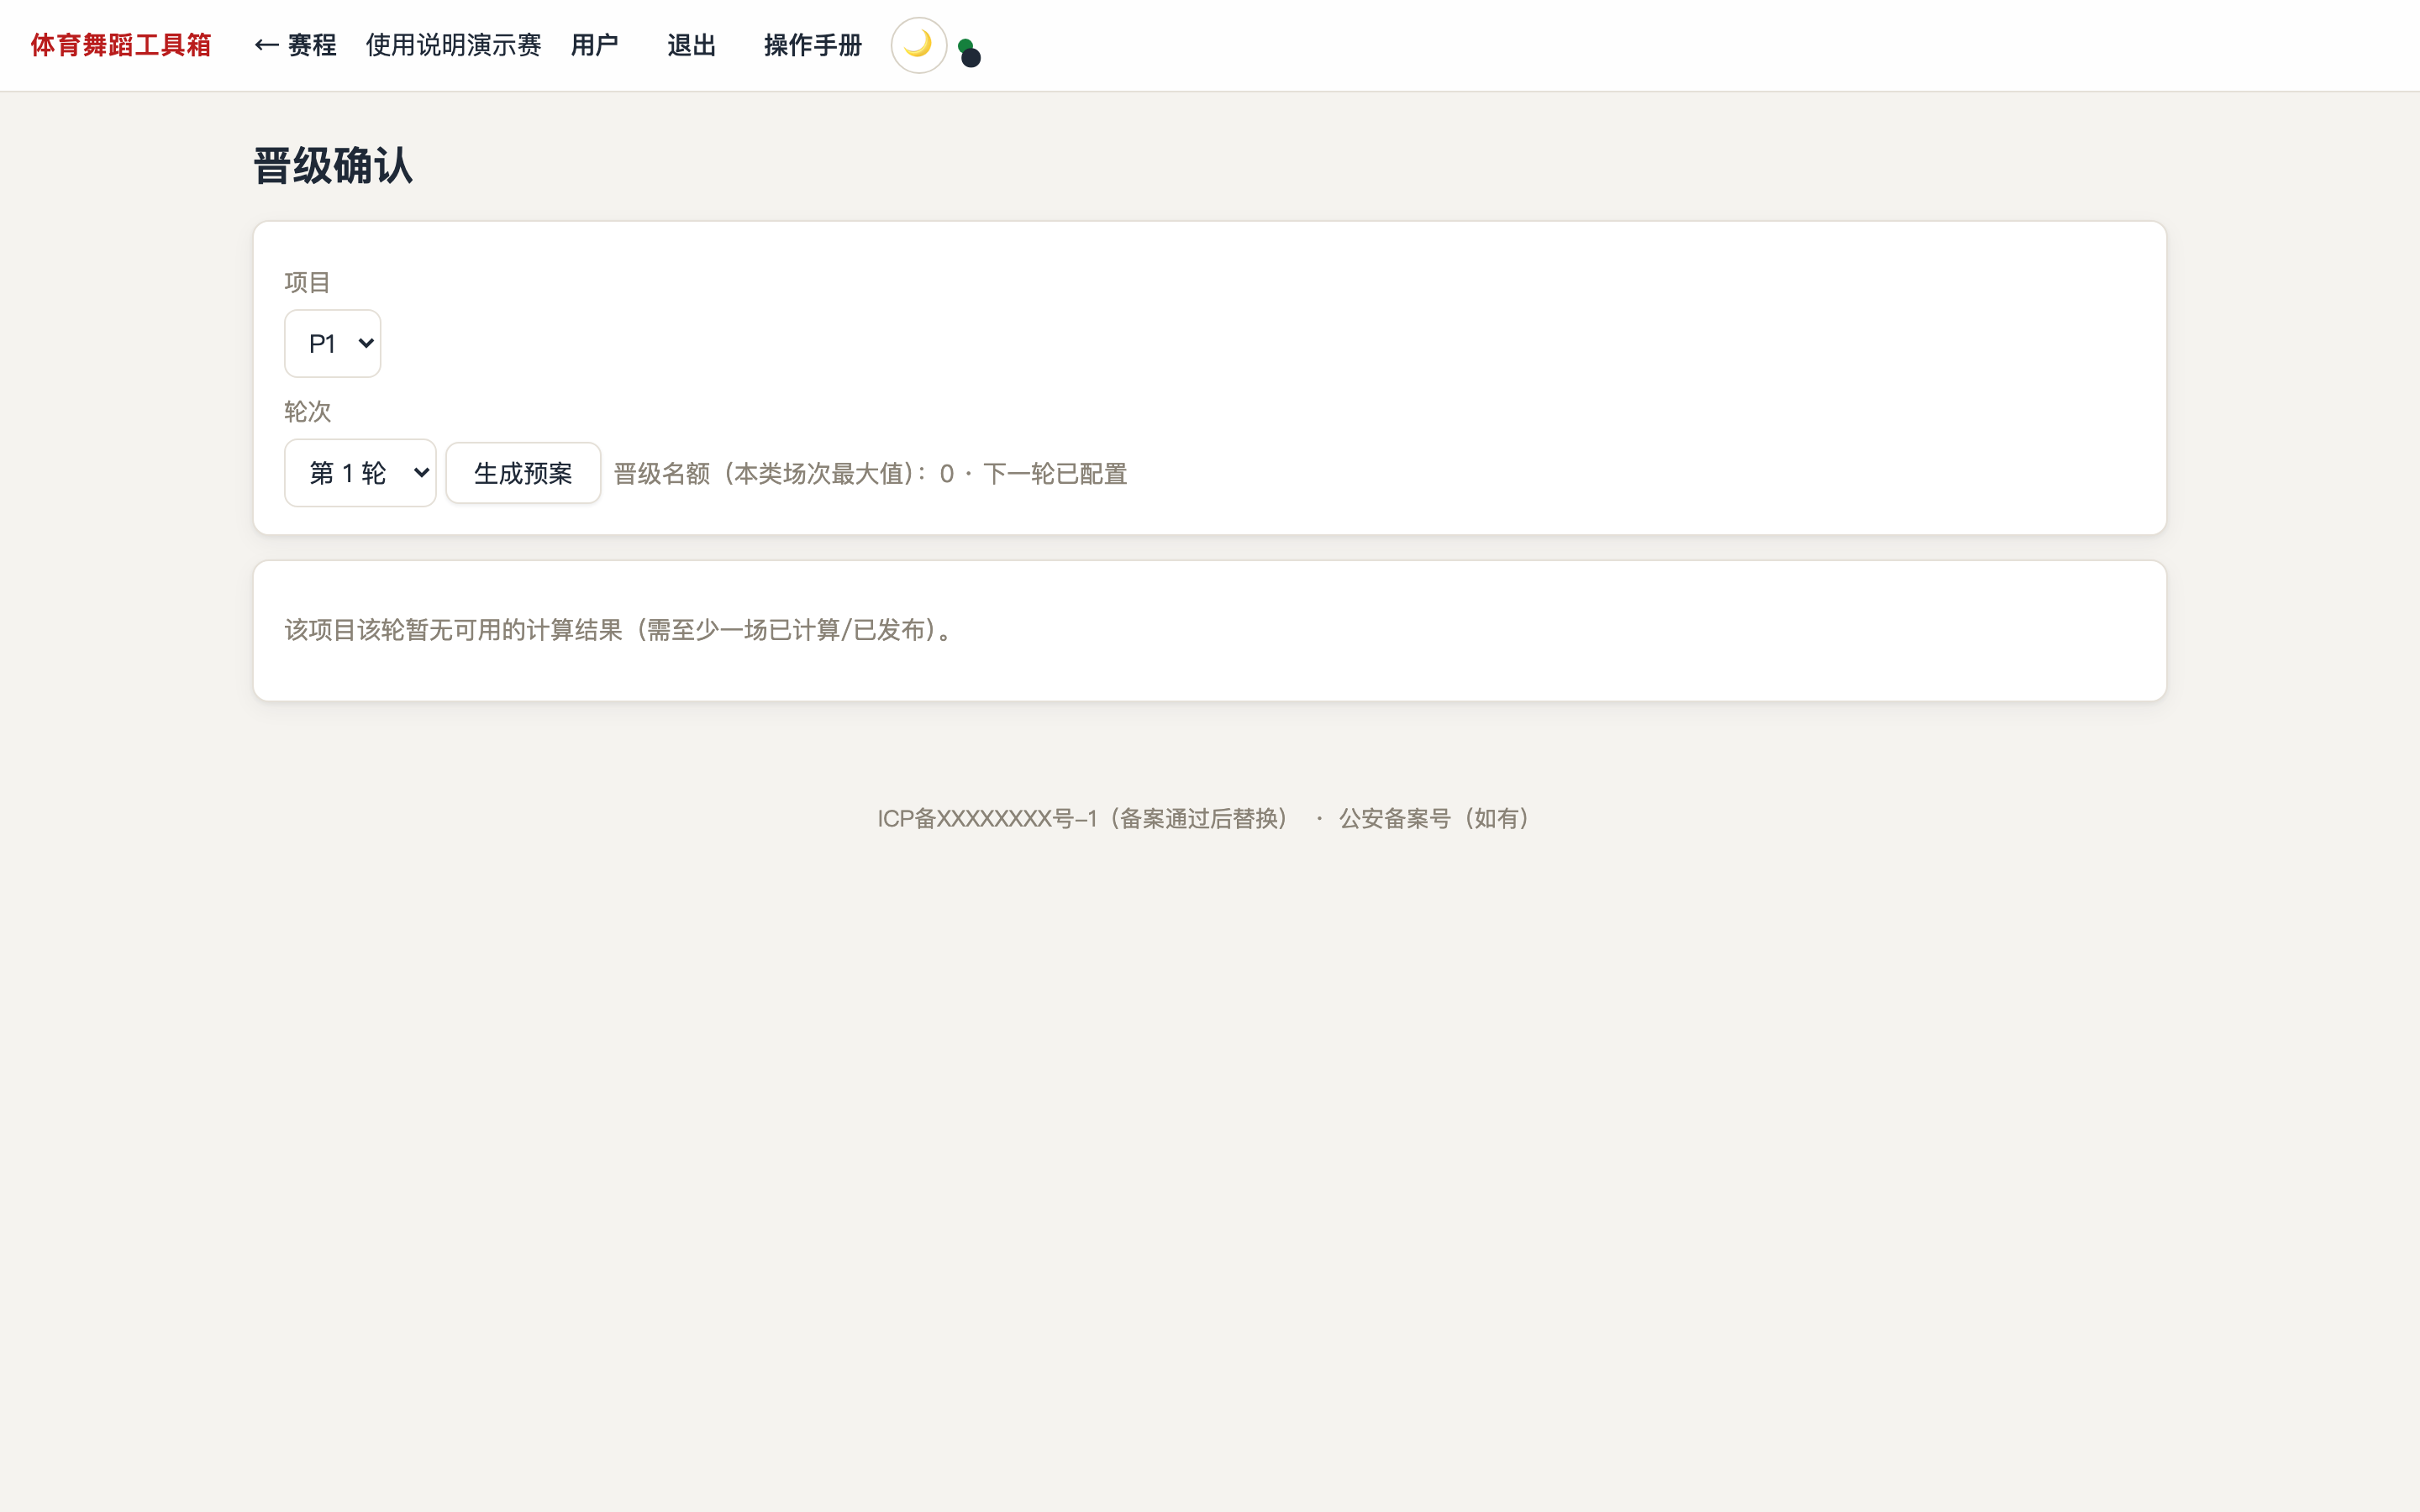Click the green and dark status dot indicator

(969, 53)
